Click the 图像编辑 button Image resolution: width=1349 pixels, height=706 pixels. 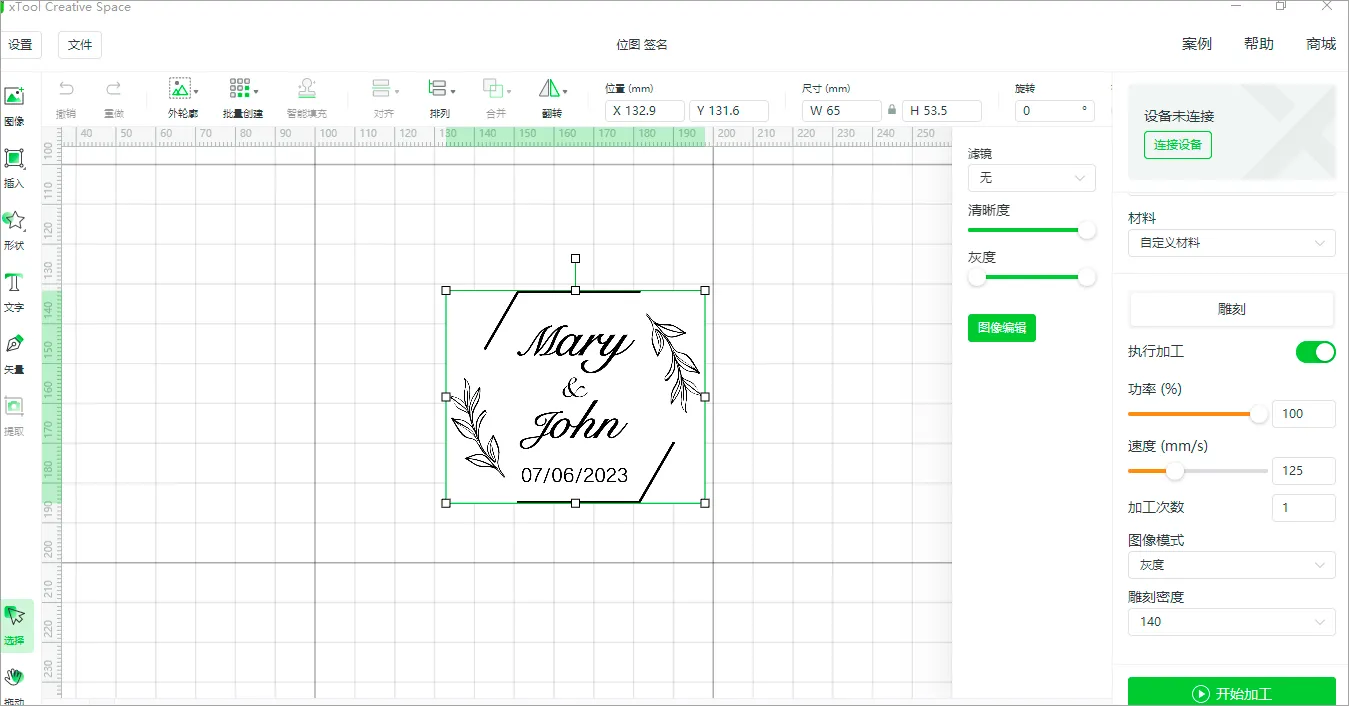(1002, 328)
